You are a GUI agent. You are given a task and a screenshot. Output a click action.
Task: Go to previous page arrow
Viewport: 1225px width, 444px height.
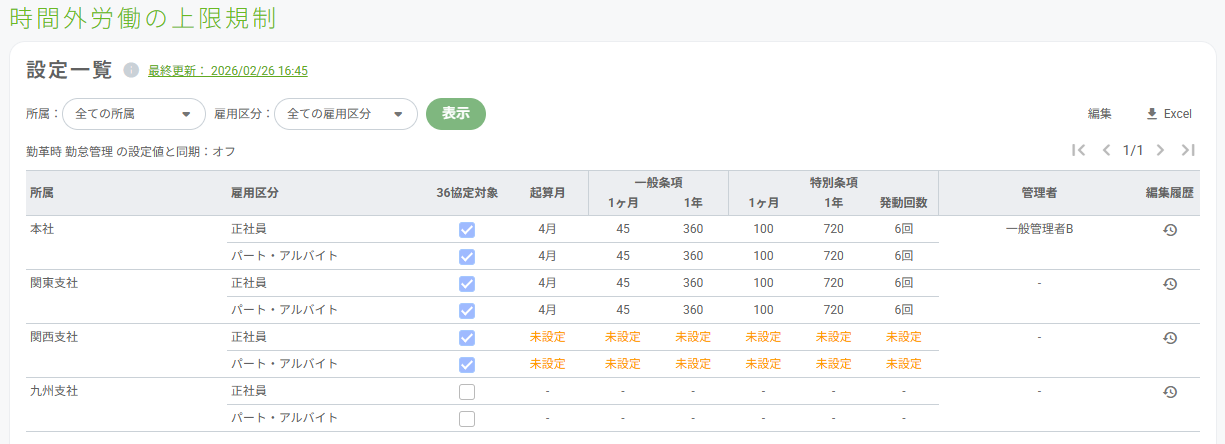tap(1106, 150)
